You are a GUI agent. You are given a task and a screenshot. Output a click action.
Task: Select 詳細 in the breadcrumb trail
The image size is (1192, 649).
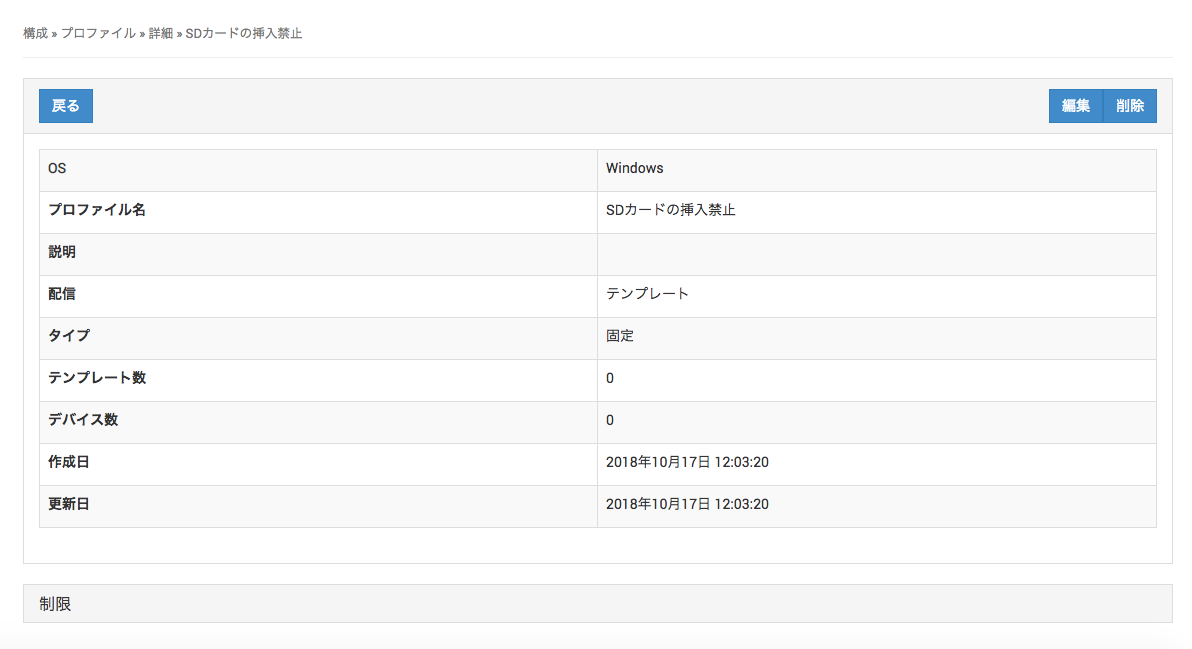click(x=161, y=33)
